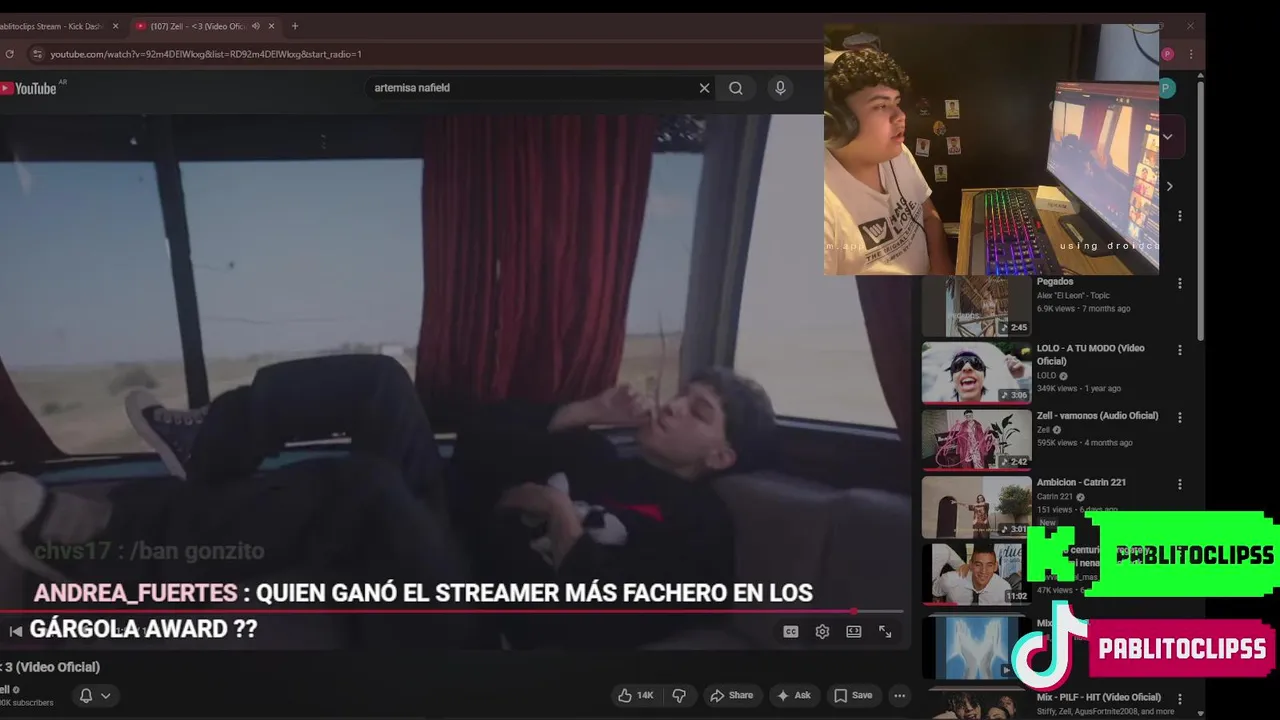Go to the previous video in the player
Viewport: 1280px width, 720px height.
pyautogui.click(x=15, y=631)
